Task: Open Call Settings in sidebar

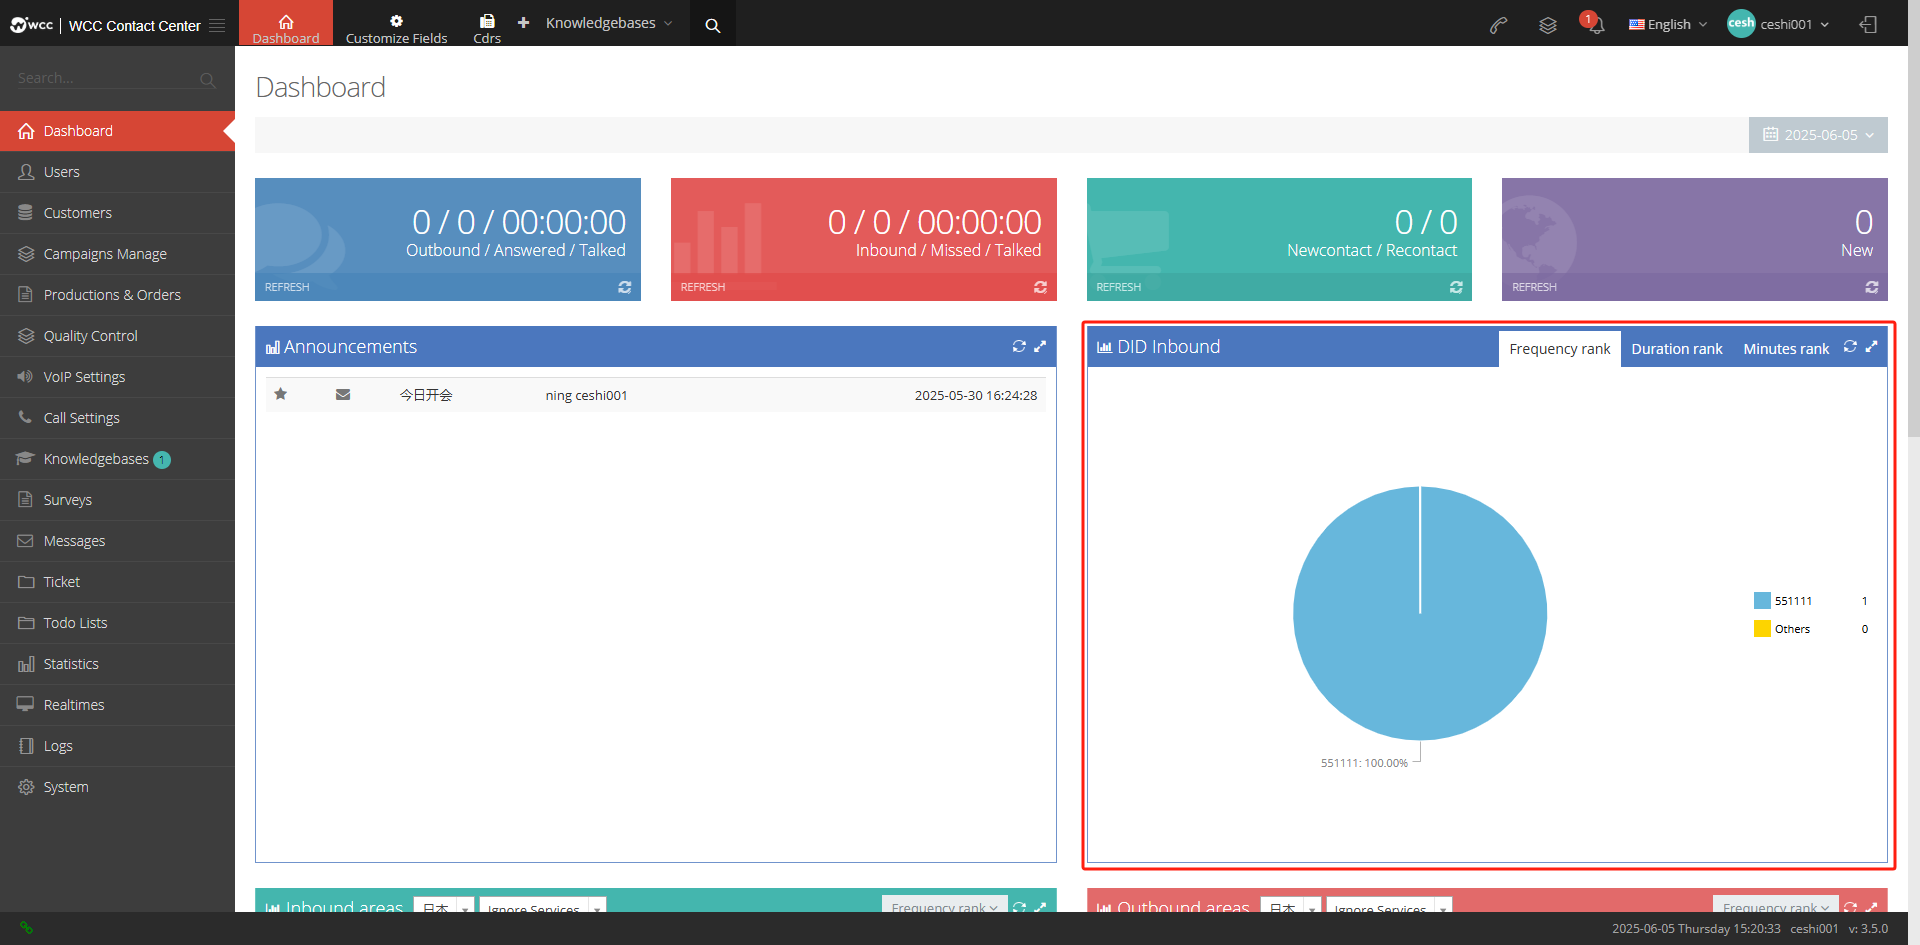Action: pyautogui.click(x=117, y=418)
